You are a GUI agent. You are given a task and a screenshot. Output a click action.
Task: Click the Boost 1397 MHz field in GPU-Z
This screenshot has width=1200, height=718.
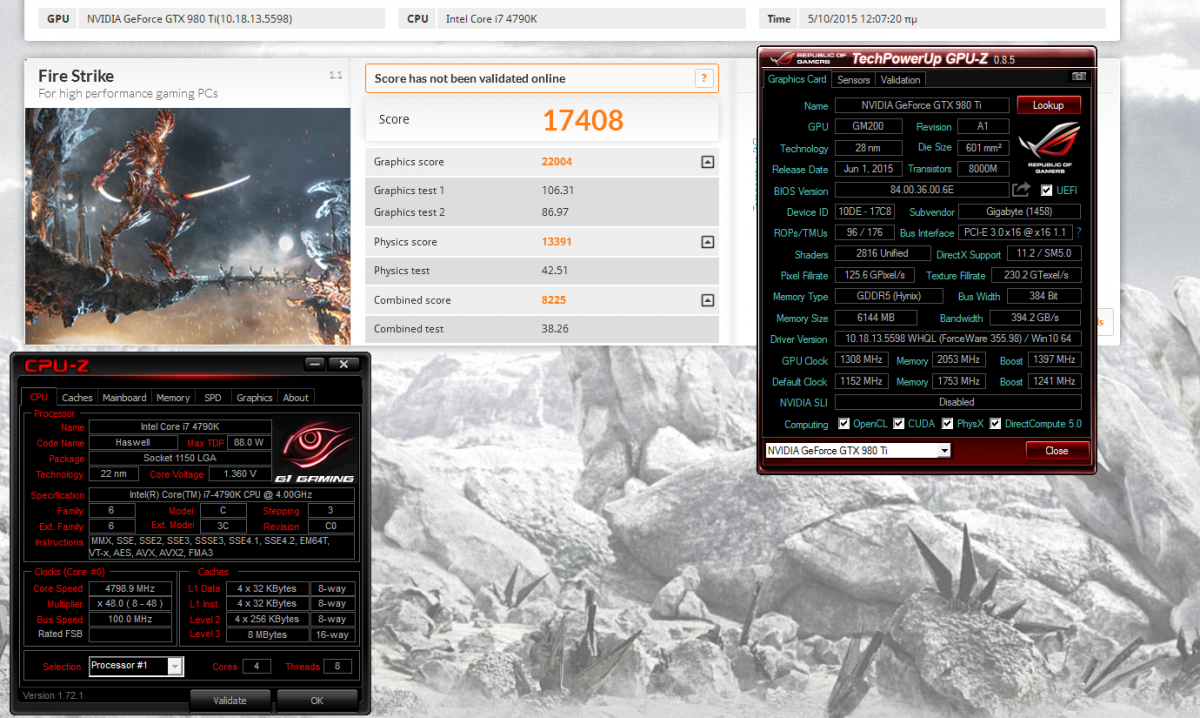pyautogui.click(x=1054, y=360)
